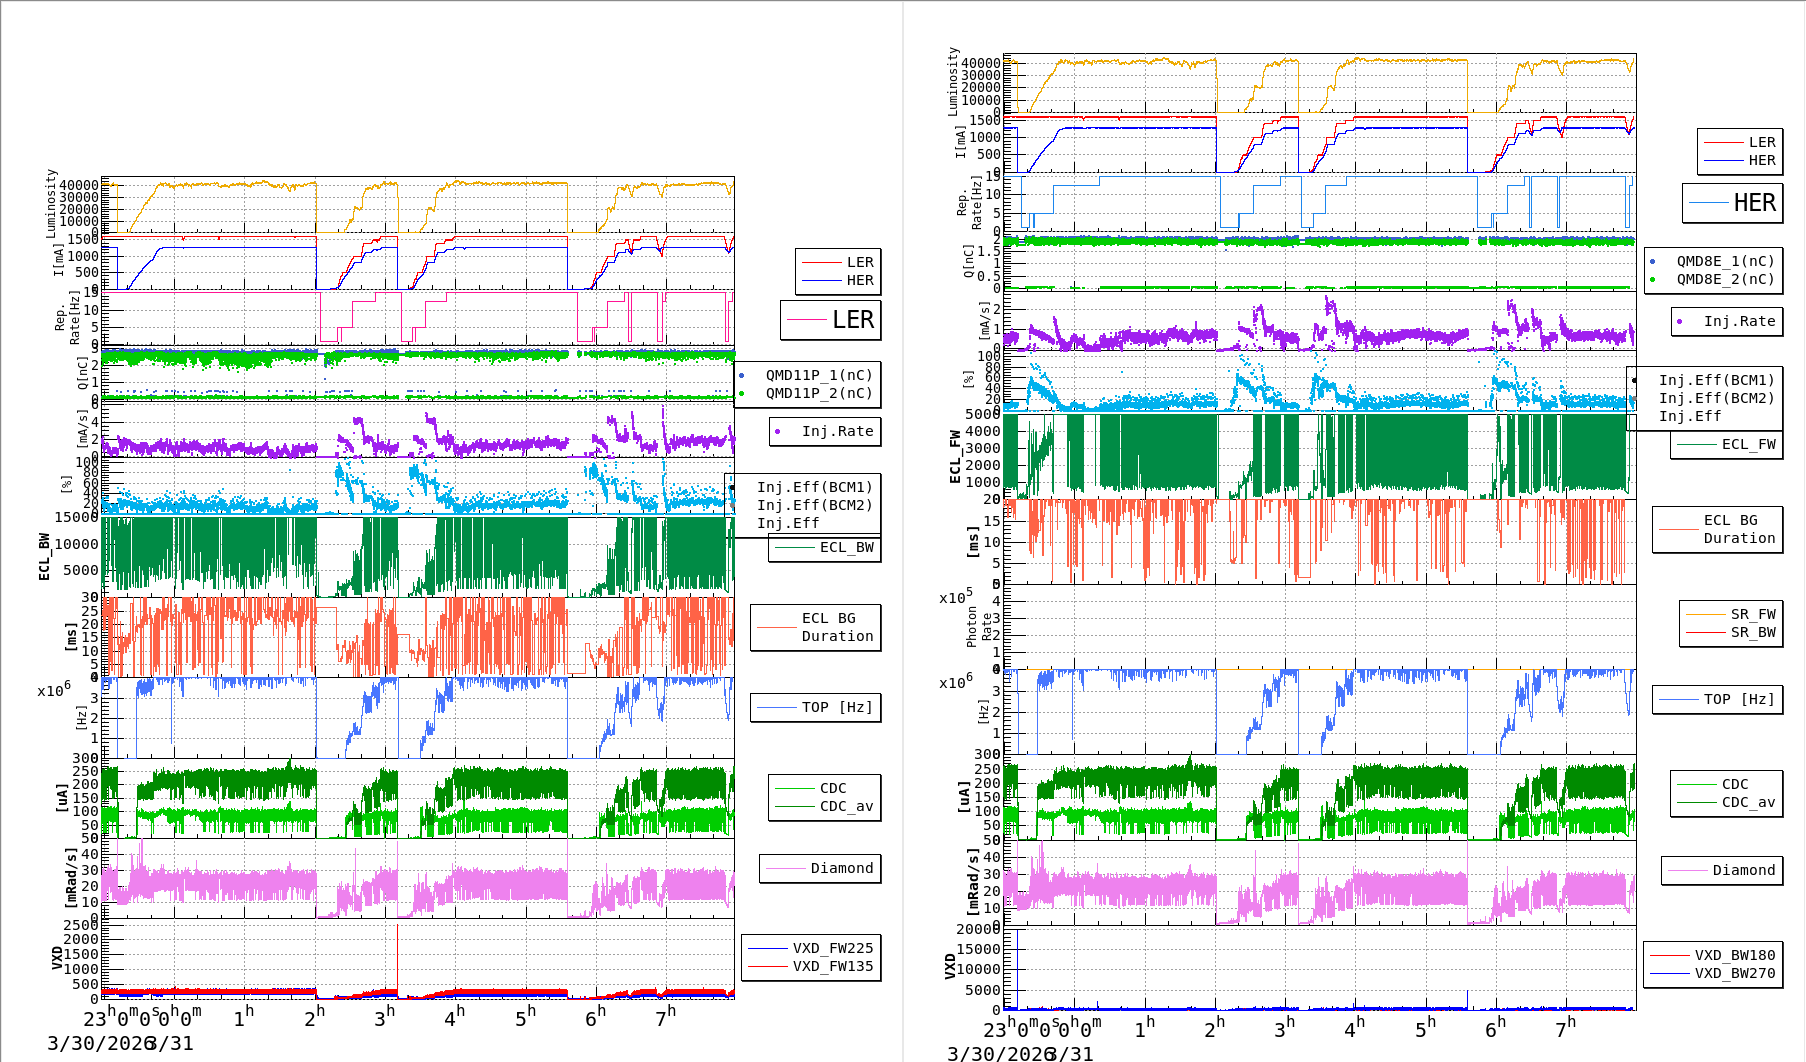1806x1062 pixels.
Task: Select QMD11P_1(nC) legend entry
Action: pyautogui.click(x=818, y=375)
